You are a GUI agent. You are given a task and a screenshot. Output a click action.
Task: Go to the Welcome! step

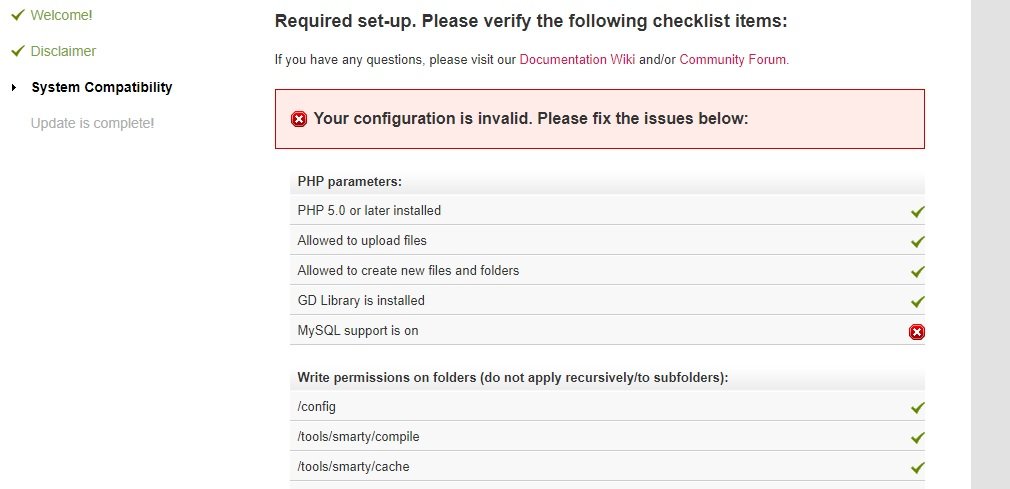[62, 15]
